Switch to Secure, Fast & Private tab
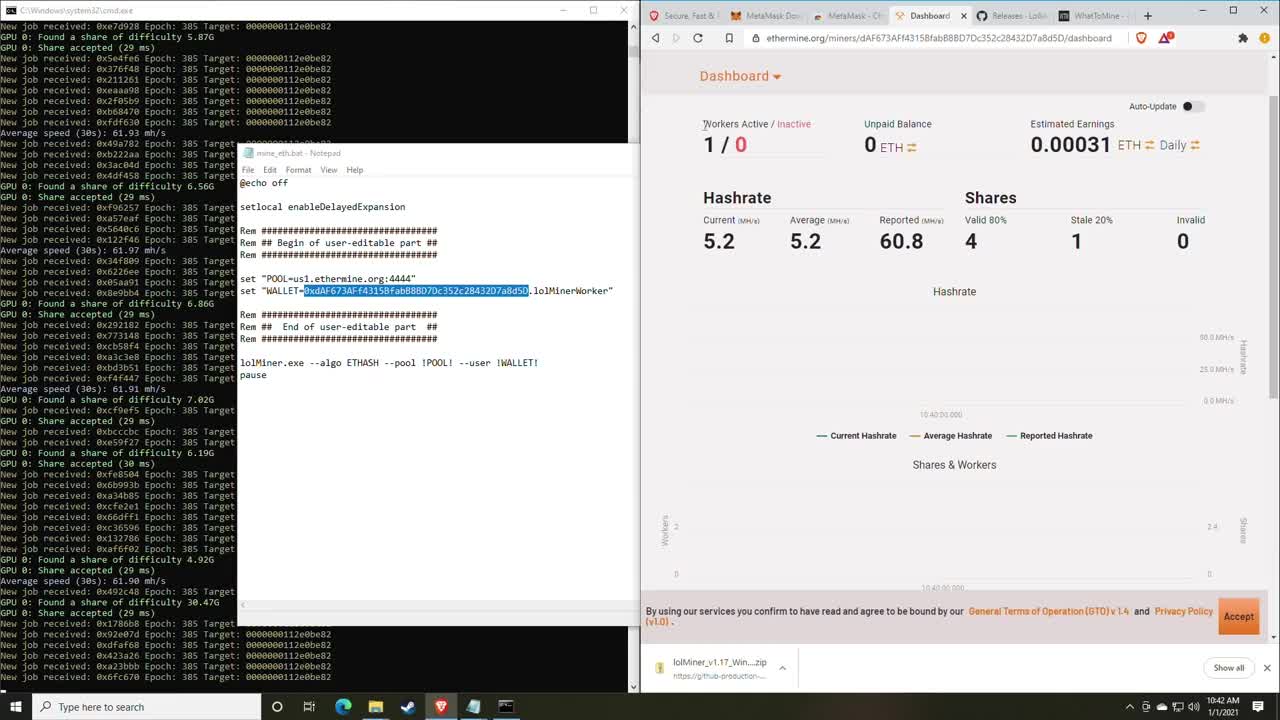Image resolution: width=1280 pixels, height=720 pixels. click(x=683, y=15)
